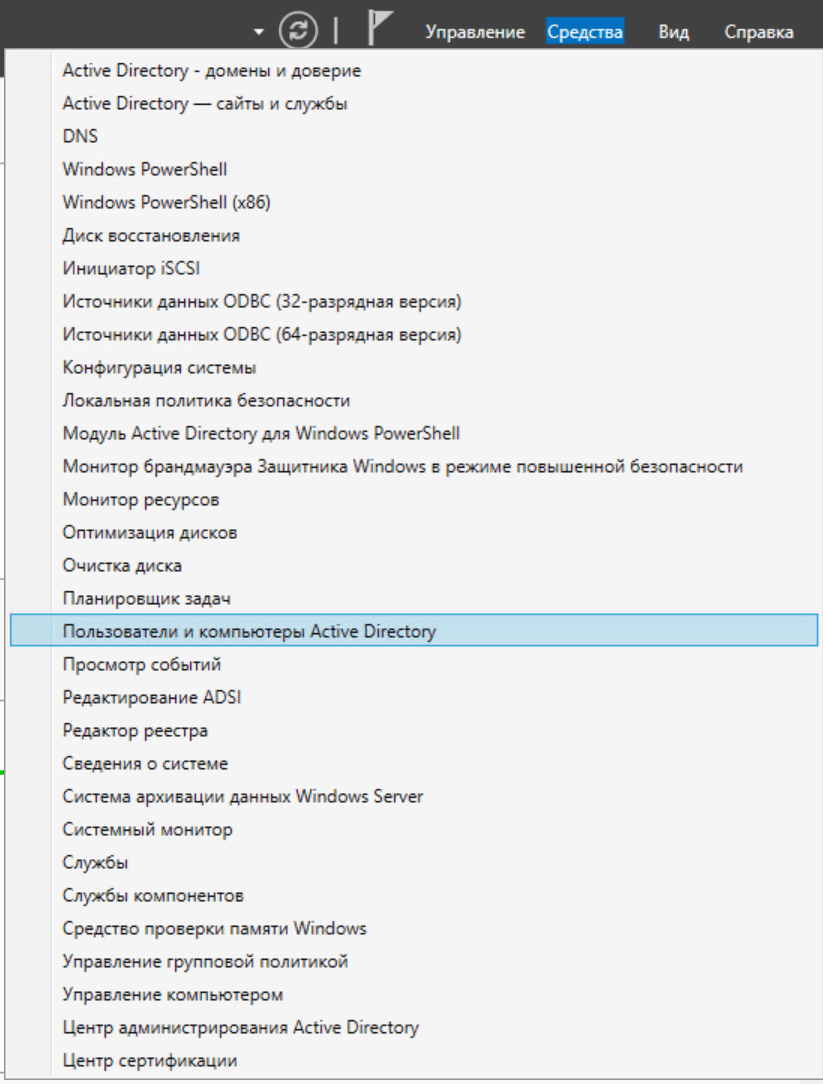The width and height of the screenshot is (823, 1084).
Task: Open the notifications flag icon
Action: pyautogui.click(x=379, y=28)
